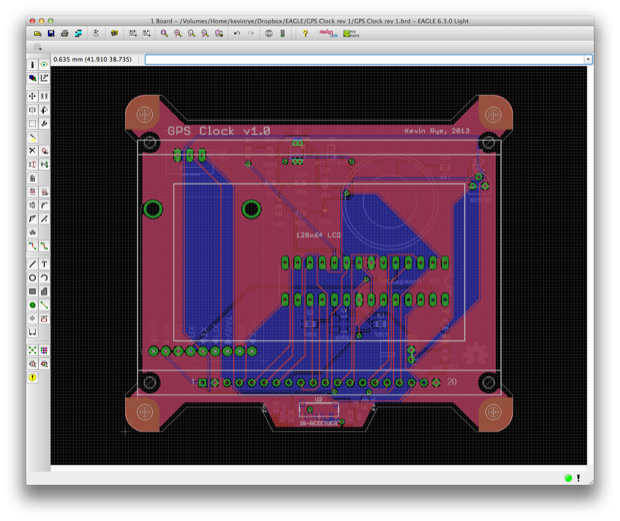620x521 pixels.
Task: Select the Meander tool
Action: click(x=32, y=232)
